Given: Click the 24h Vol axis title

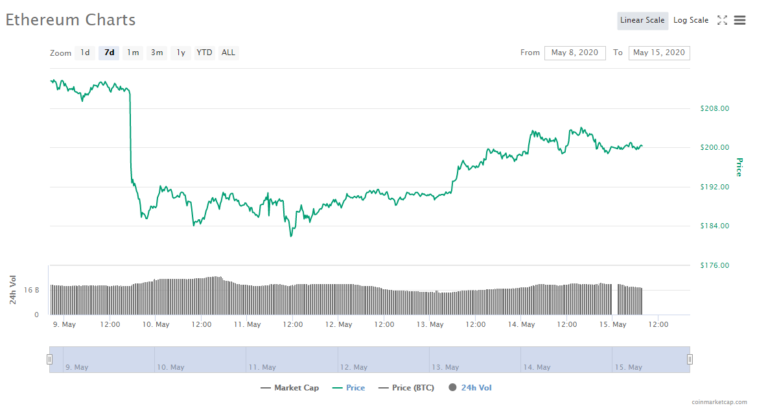Looking at the screenshot, I should pyautogui.click(x=13, y=290).
